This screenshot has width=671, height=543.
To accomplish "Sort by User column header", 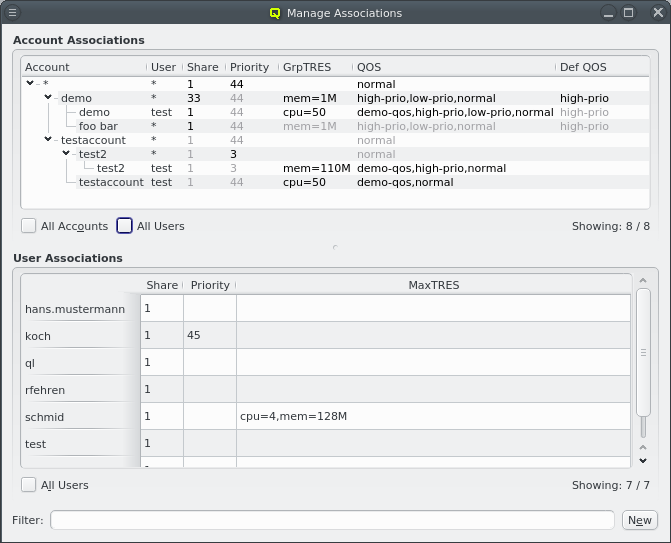I will tap(164, 67).
